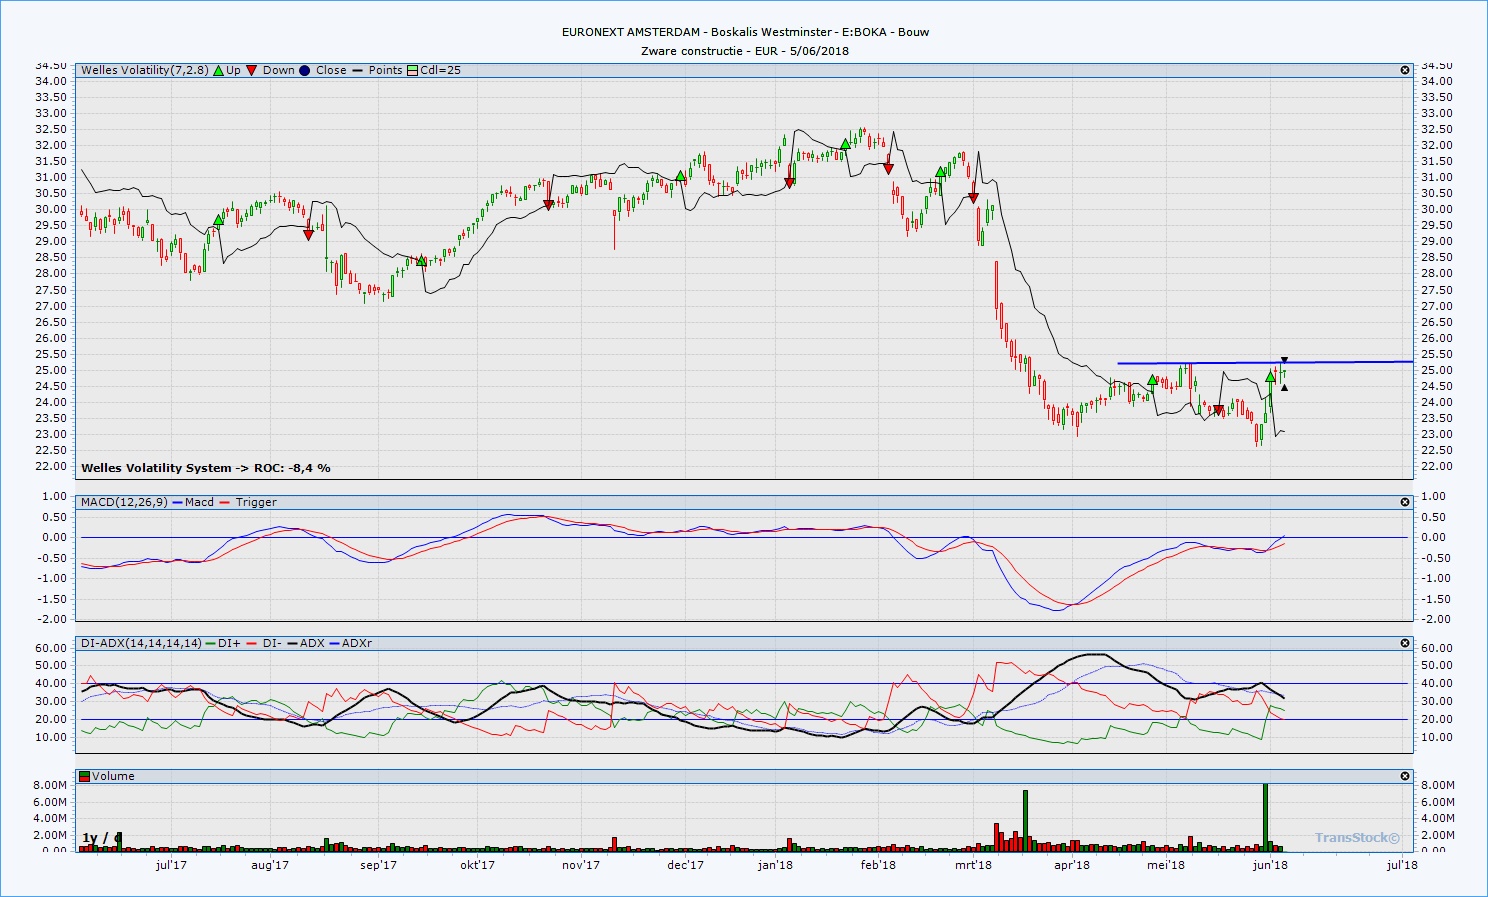This screenshot has height=897, width=1488.
Task: Select the DI-ADX(14,14,14,14) panel title
Action: pyautogui.click(x=141, y=643)
